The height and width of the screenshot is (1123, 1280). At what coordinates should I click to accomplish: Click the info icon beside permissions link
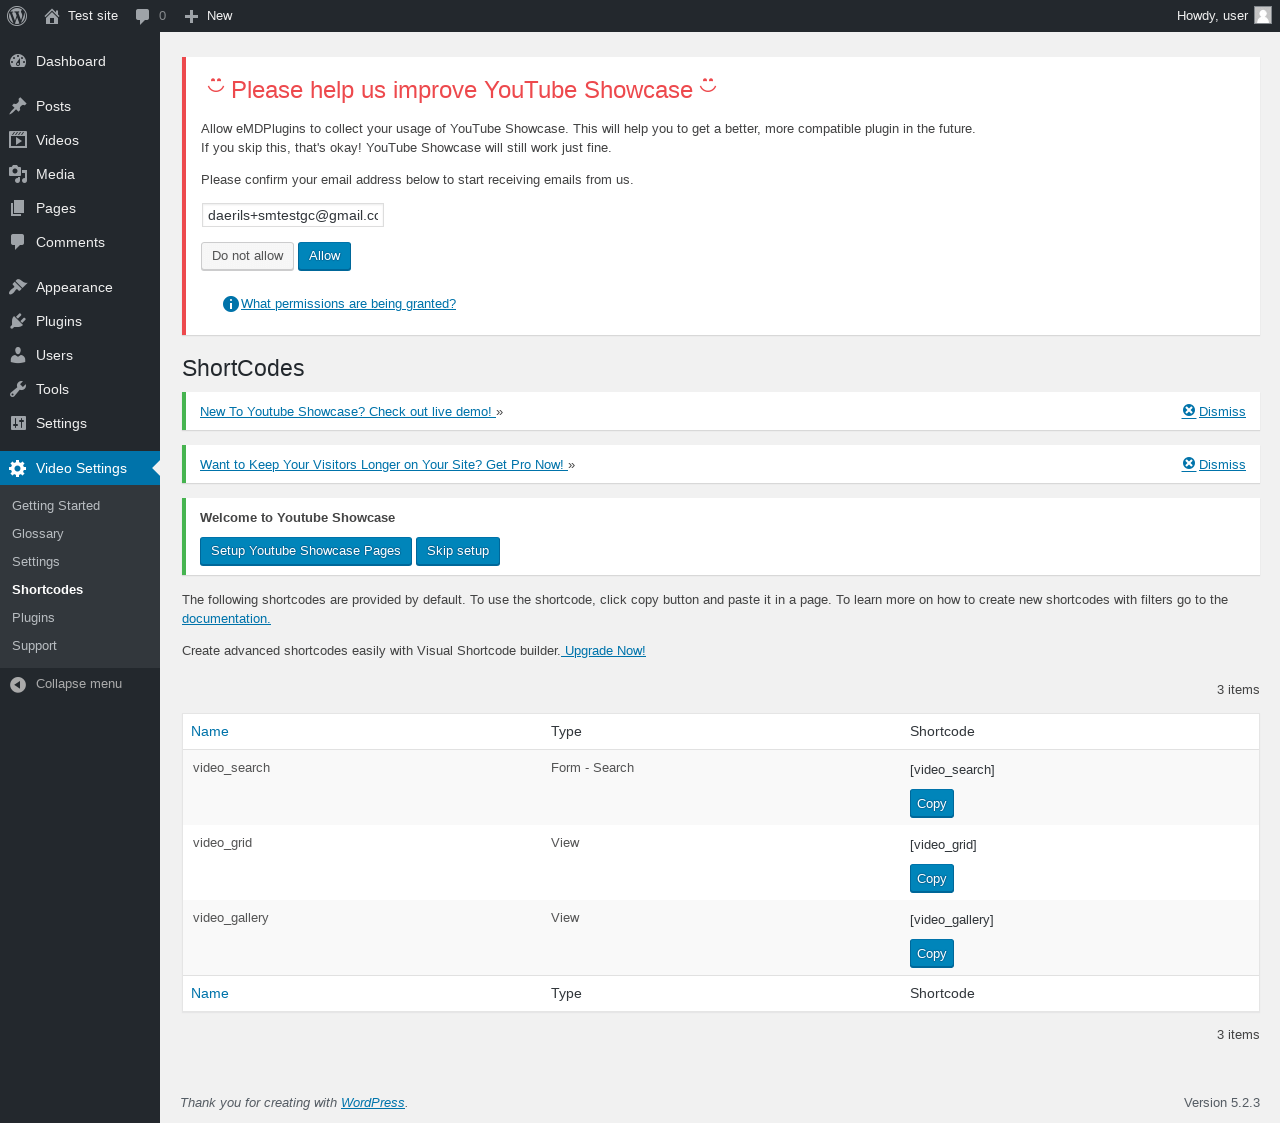[x=230, y=304]
